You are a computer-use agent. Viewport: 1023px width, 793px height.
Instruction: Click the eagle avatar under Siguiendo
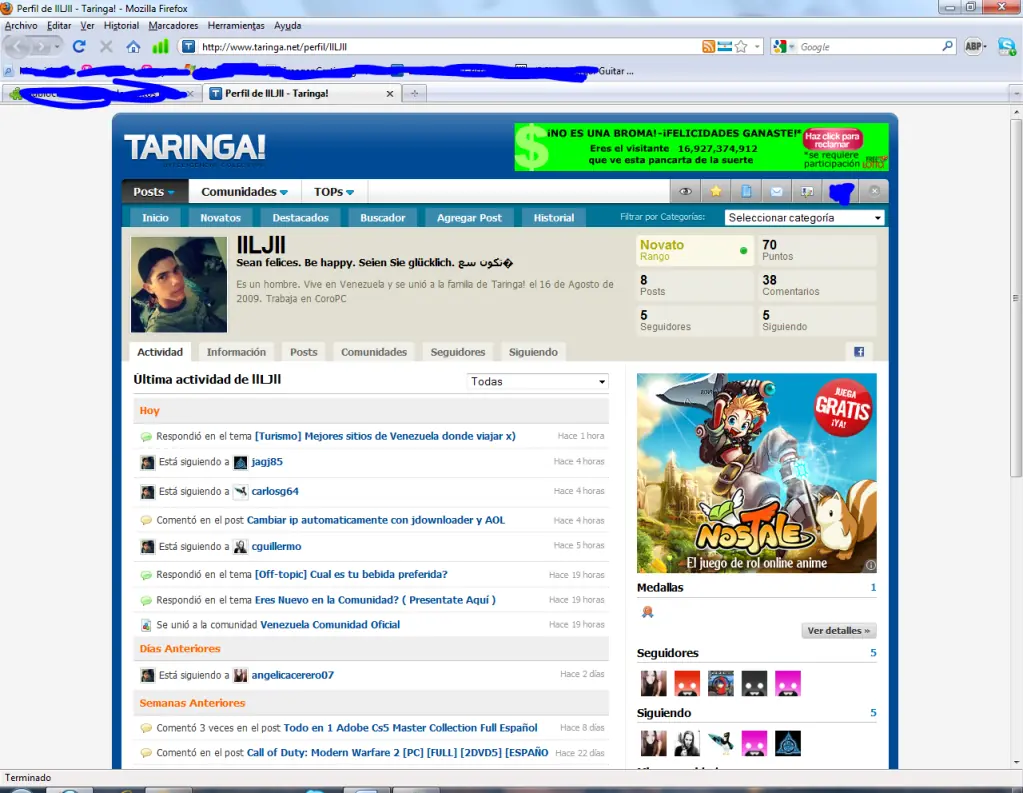721,743
